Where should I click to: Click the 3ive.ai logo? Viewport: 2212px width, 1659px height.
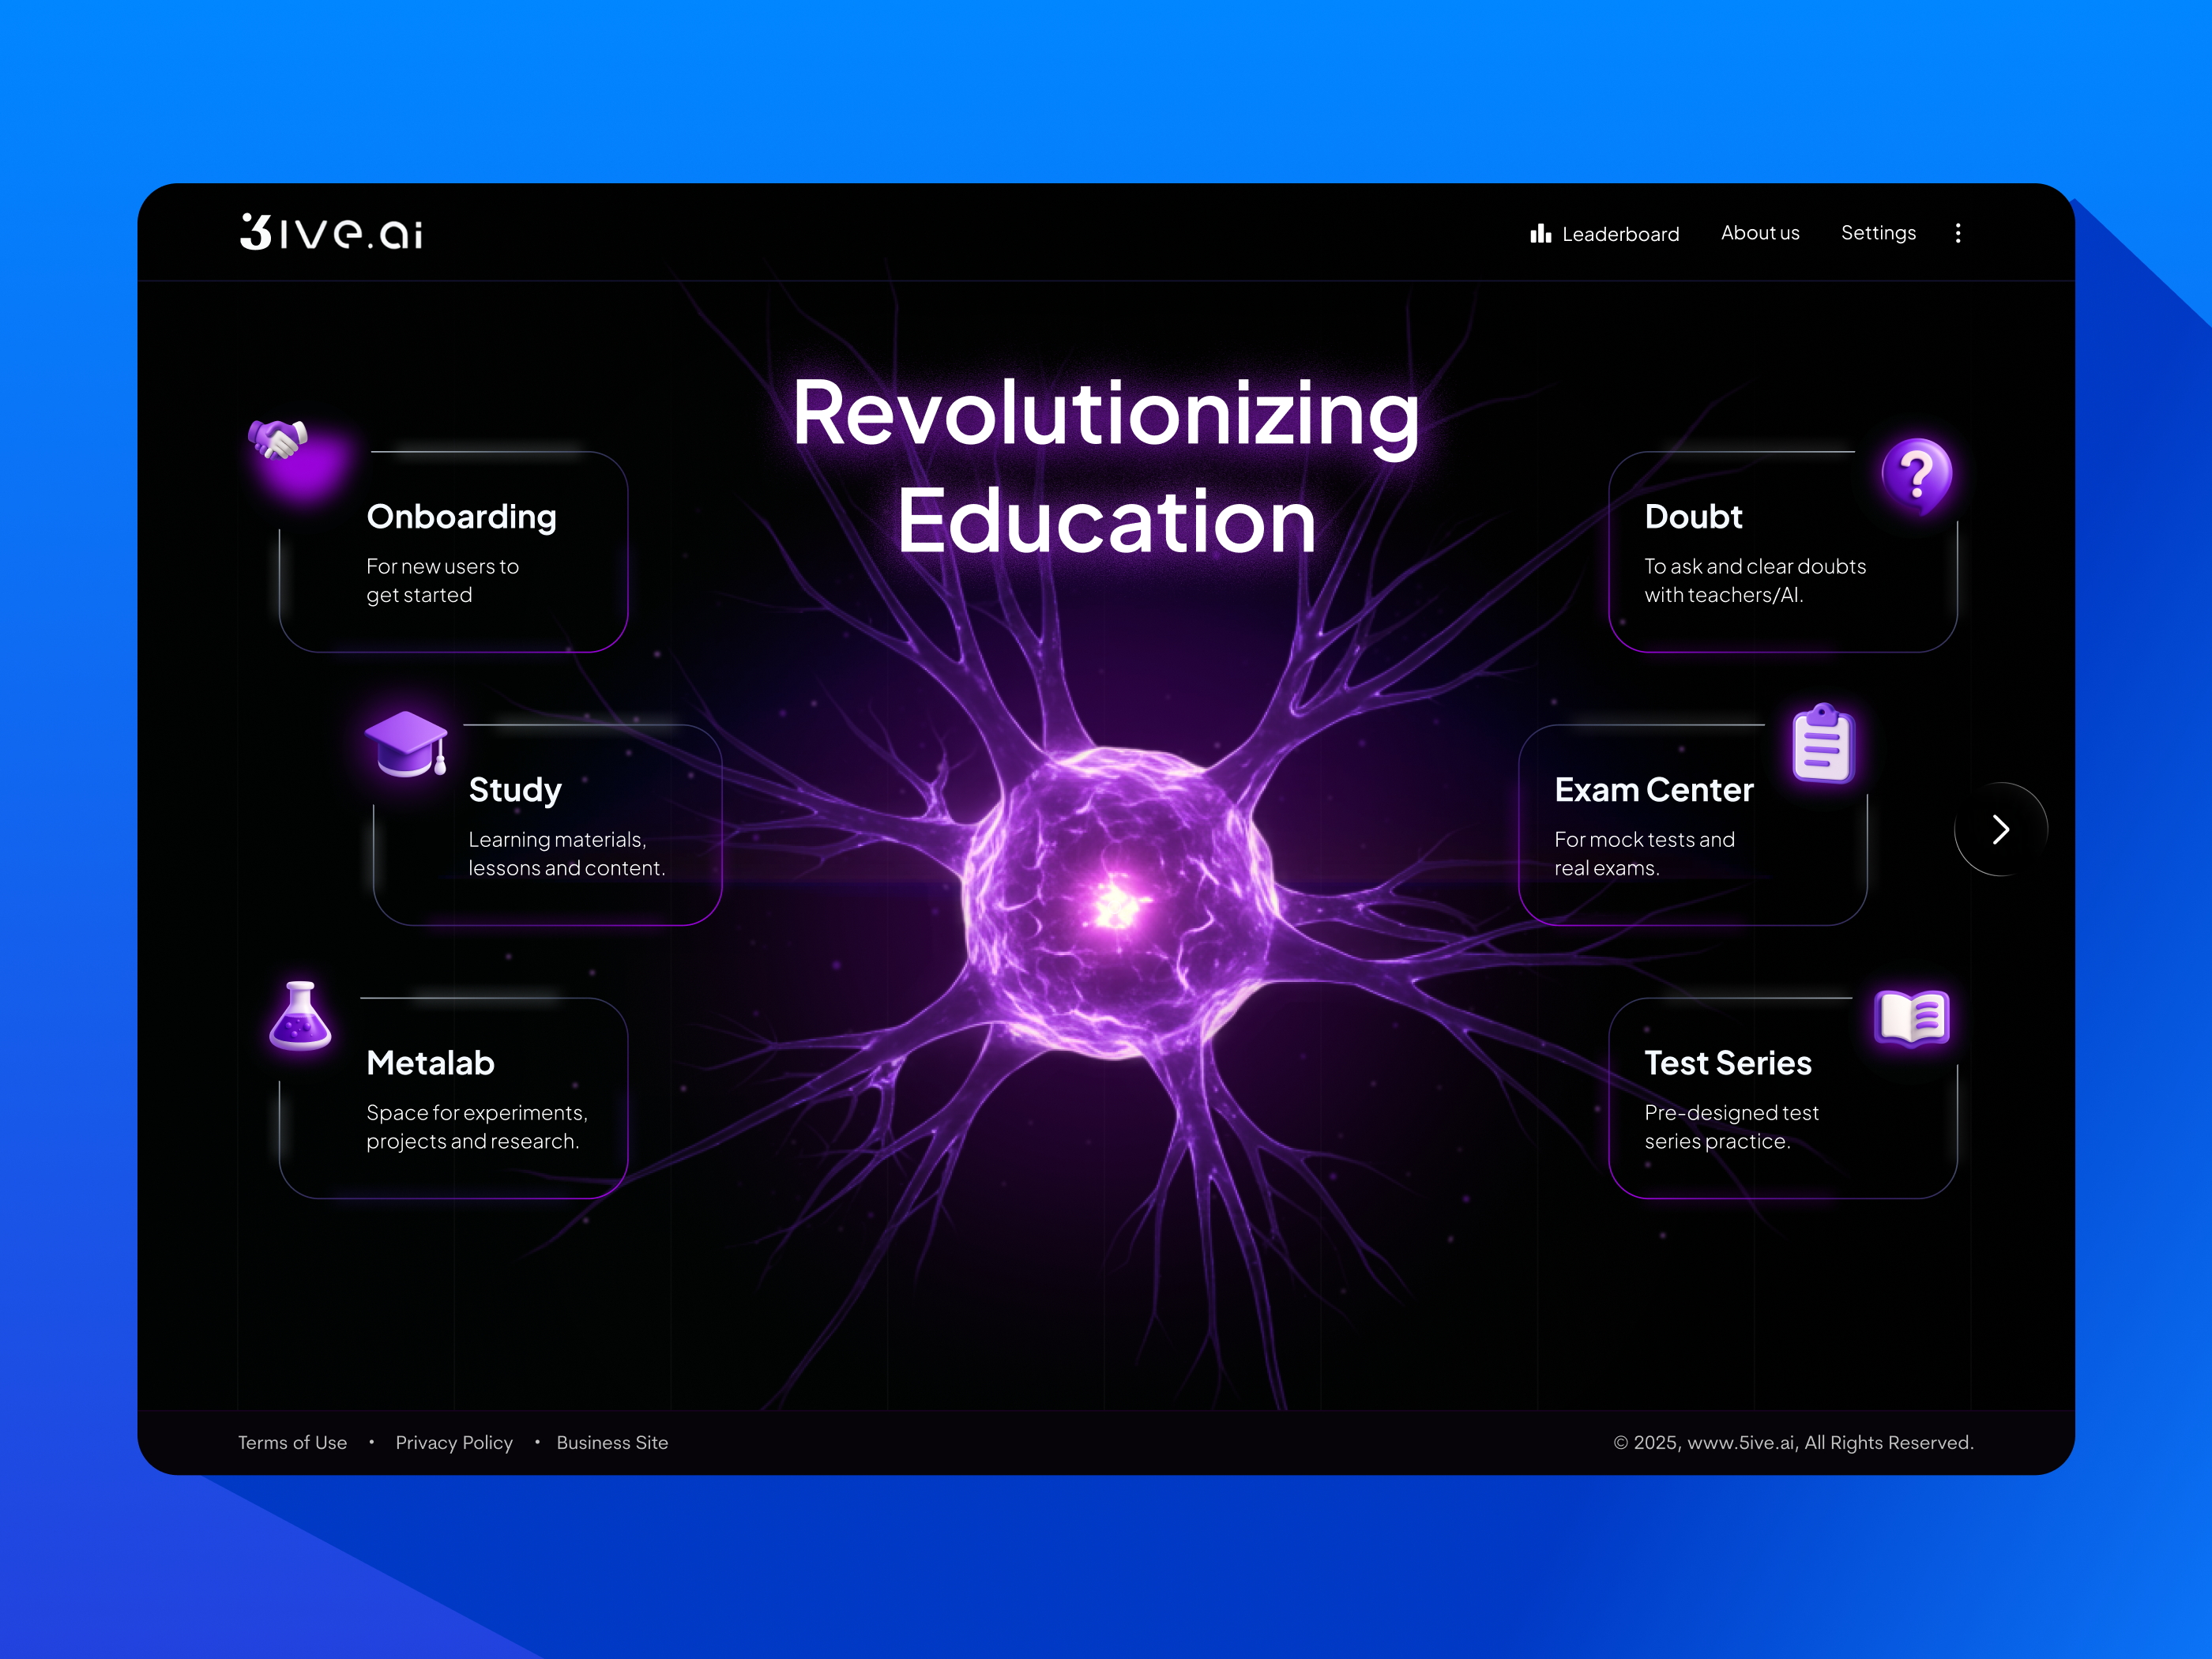coord(332,232)
